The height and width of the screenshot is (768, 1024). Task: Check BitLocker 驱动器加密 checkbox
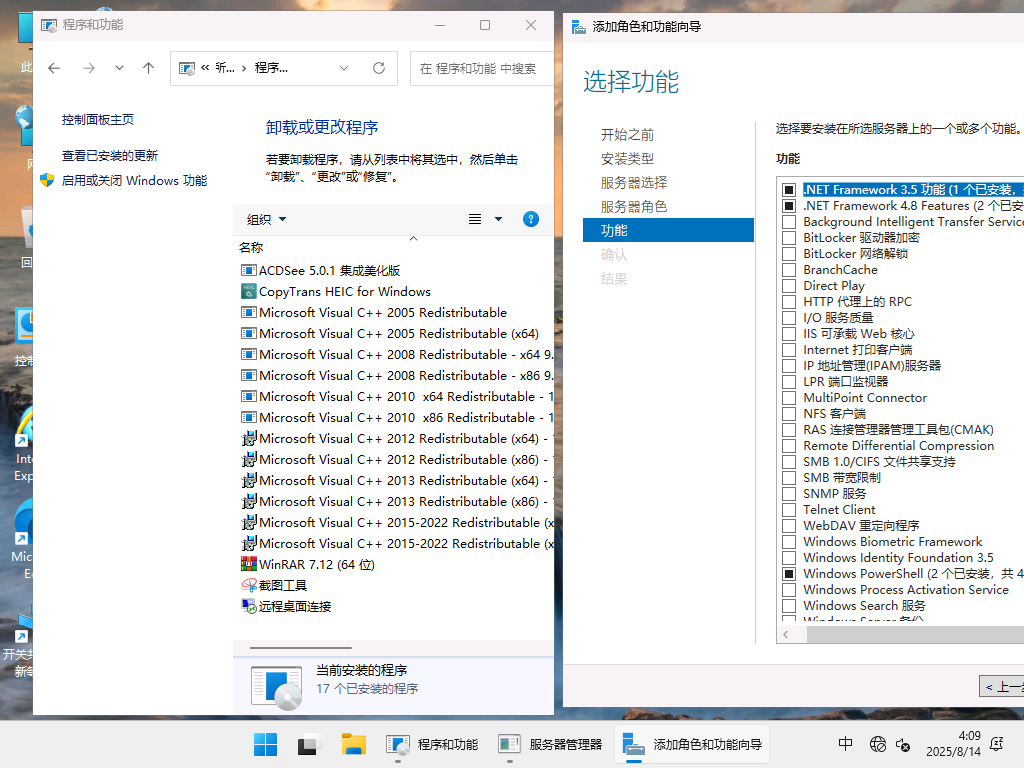pyautogui.click(x=789, y=238)
